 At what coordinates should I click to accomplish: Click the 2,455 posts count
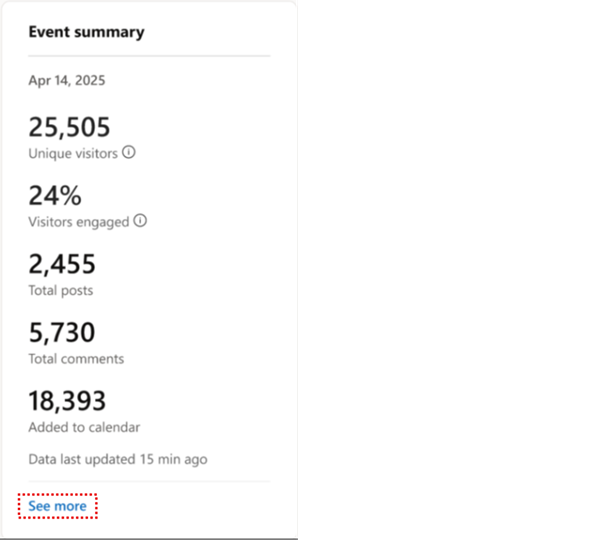pyautogui.click(x=62, y=264)
